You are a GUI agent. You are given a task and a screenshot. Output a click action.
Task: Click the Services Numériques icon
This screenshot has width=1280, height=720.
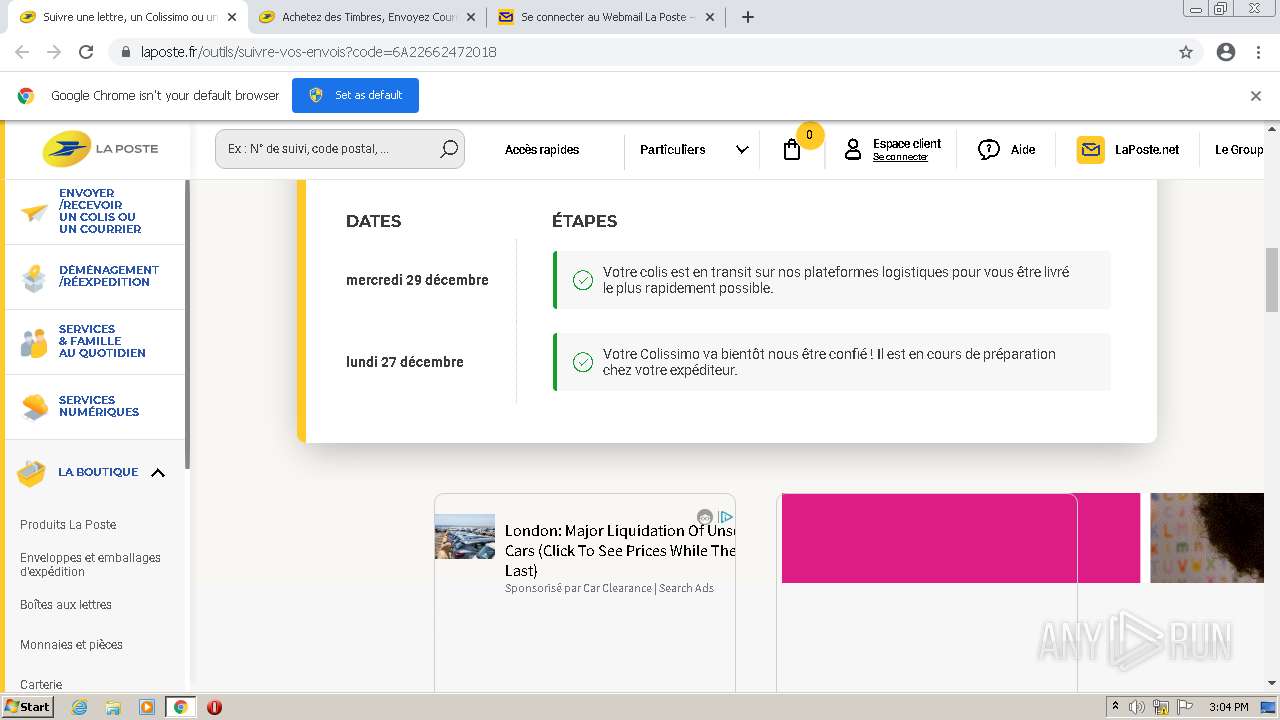34,407
